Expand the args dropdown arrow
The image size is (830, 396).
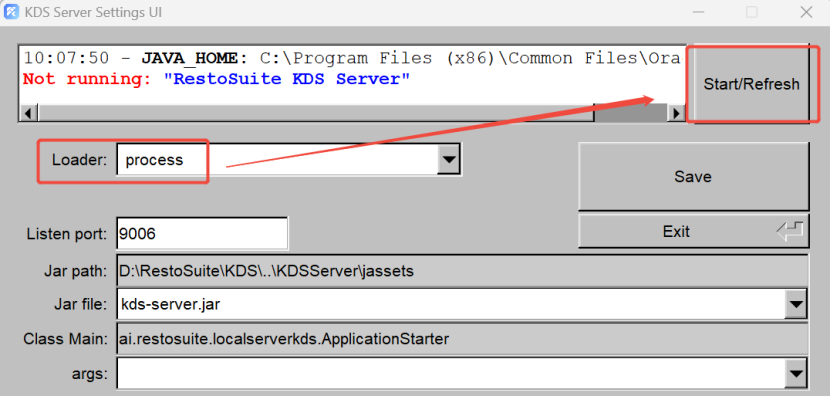(x=795, y=374)
